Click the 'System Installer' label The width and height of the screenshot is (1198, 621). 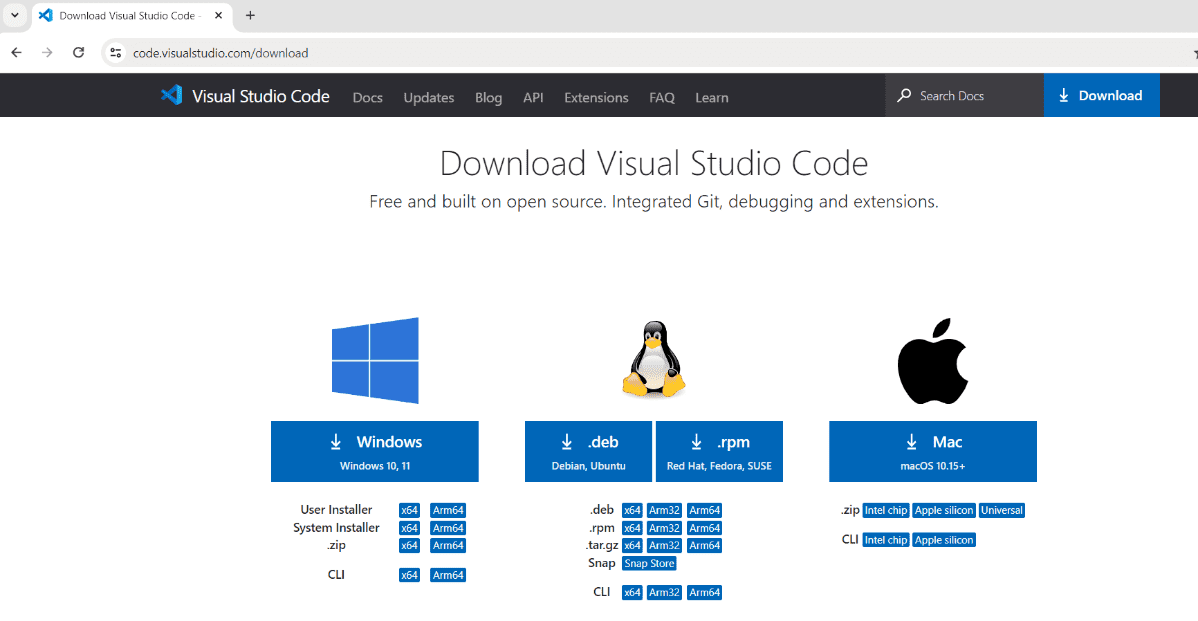tap(336, 528)
